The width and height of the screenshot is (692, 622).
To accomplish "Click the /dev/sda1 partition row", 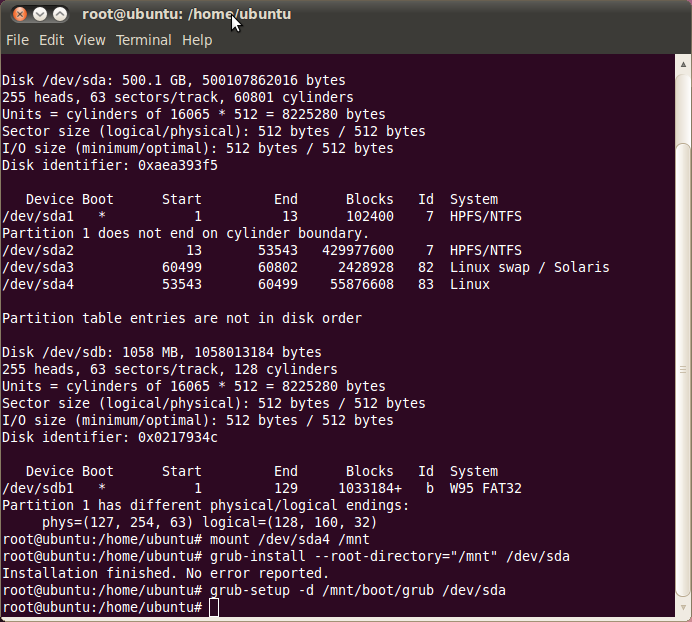I will (262, 216).
